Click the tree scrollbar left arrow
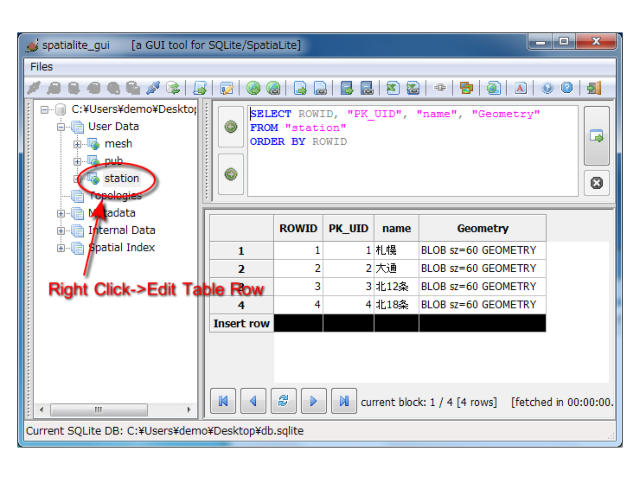The width and height of the screenshot is (640, 480). point(42,409)
